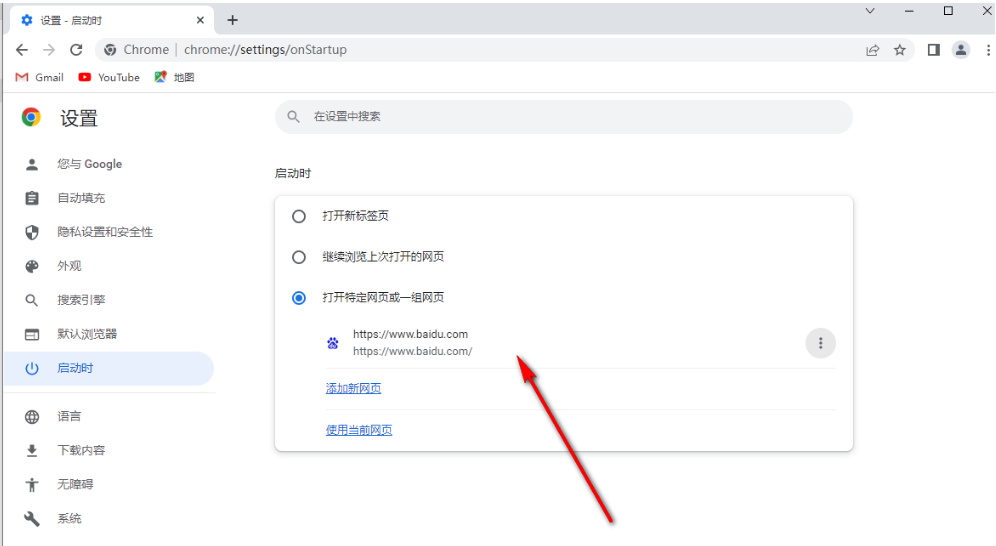This screenshot has height=546, width=996.
Task: Open the Chrome three-dot menu
Action: point(988,50)
